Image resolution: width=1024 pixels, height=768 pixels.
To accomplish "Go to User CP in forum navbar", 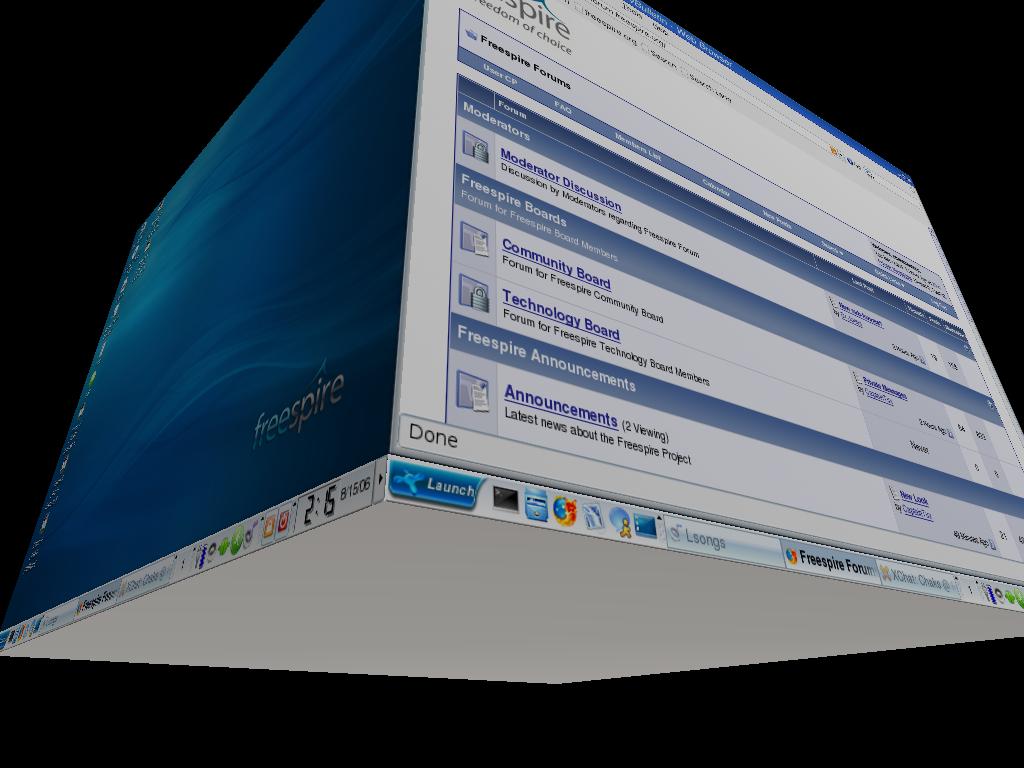I will [500, 74].
